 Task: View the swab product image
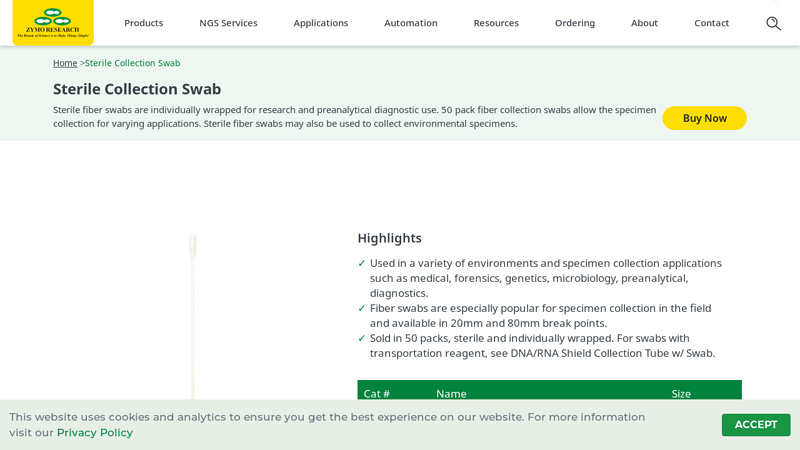193,316
